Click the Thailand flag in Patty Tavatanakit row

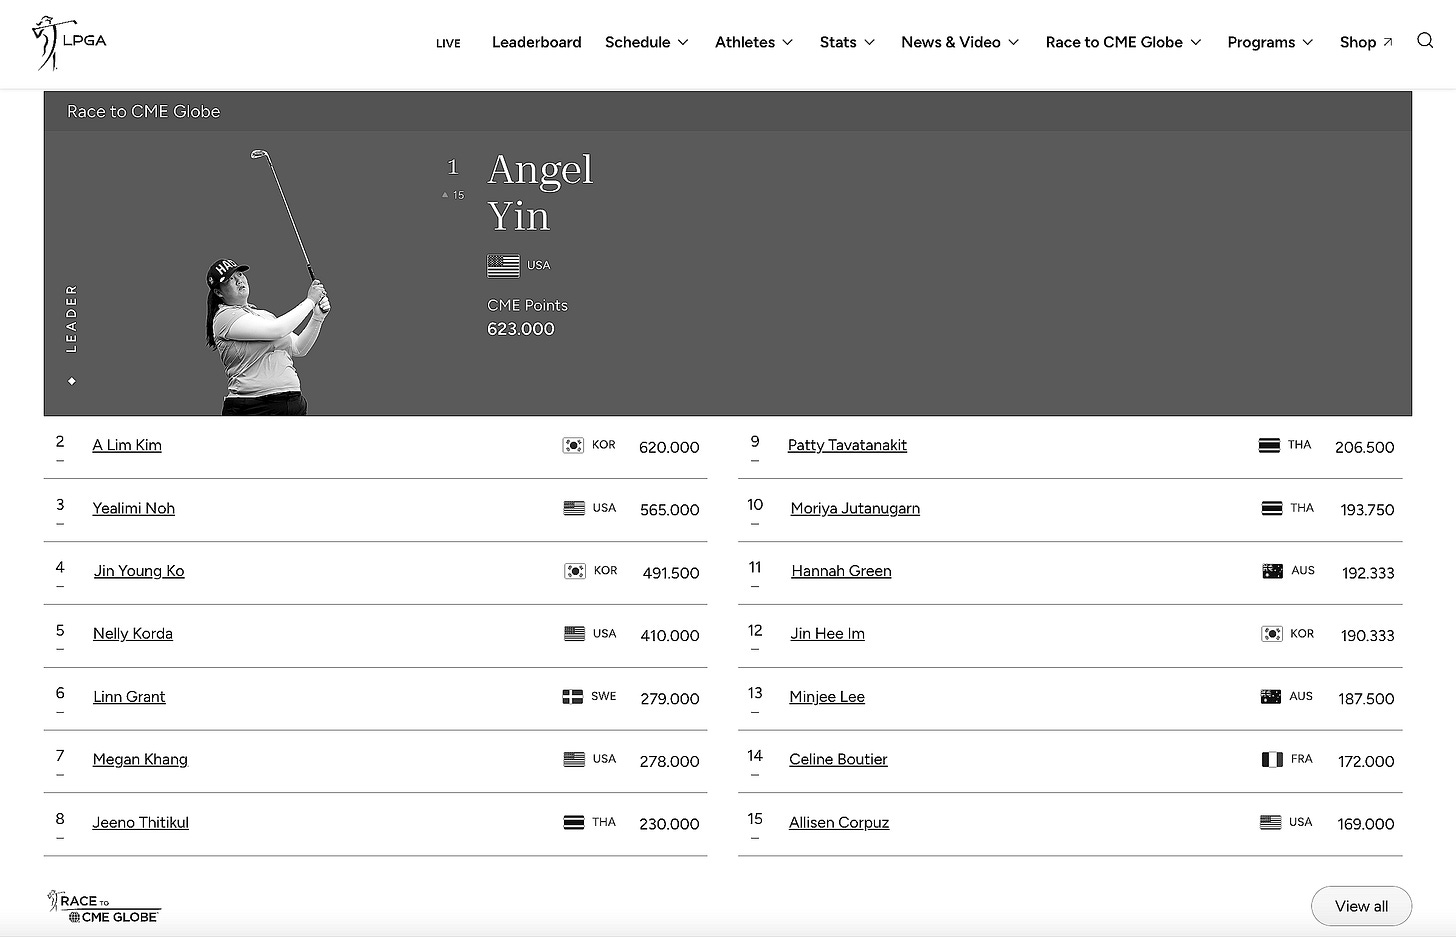pyautogui.click(x=1269, y=445)
